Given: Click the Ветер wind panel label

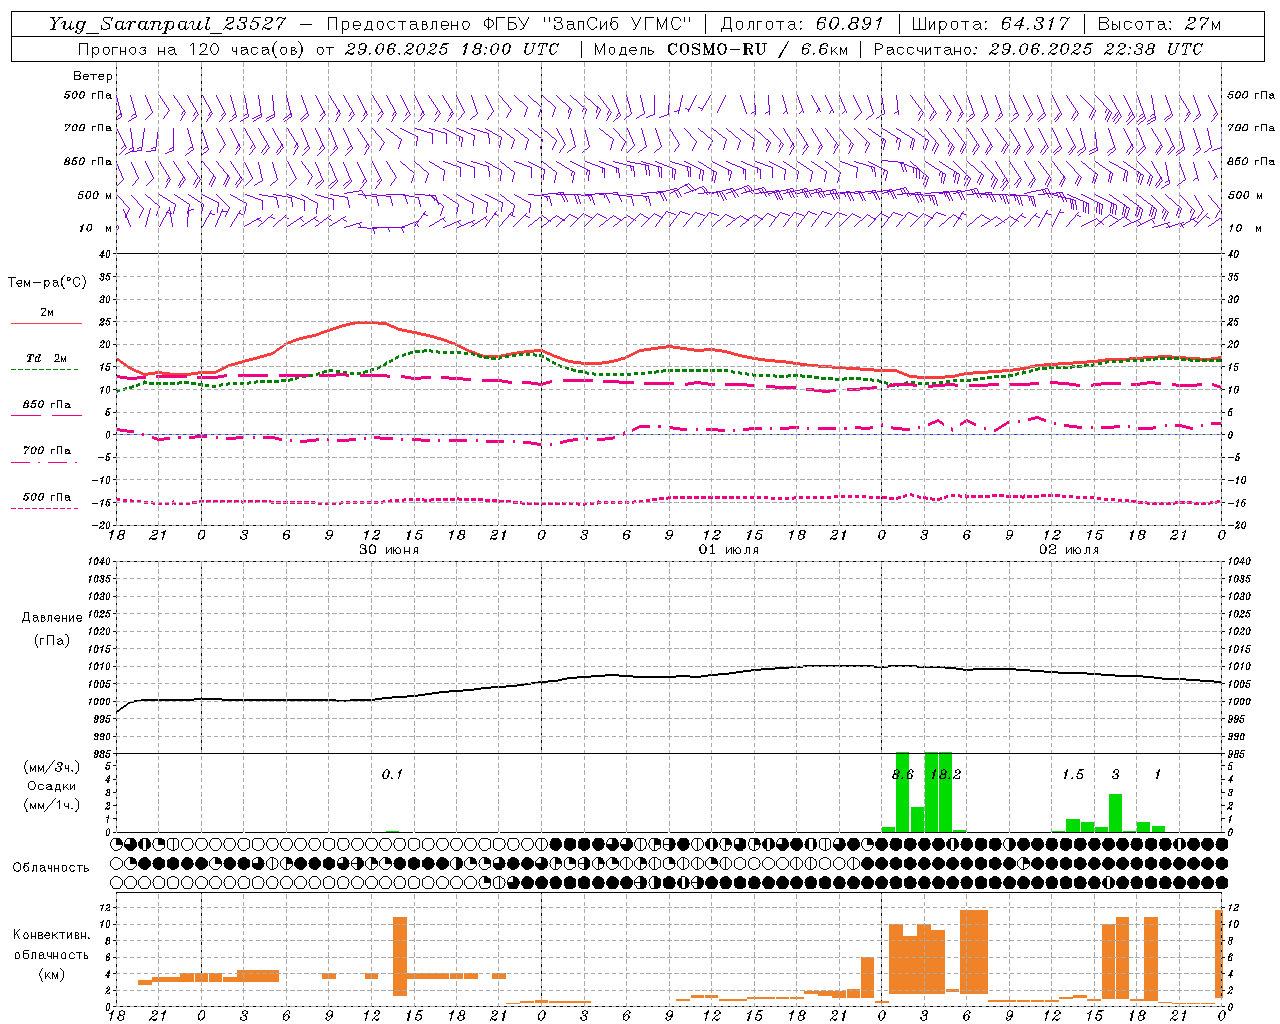Looking at the screenshot, I should coord(92,76).
